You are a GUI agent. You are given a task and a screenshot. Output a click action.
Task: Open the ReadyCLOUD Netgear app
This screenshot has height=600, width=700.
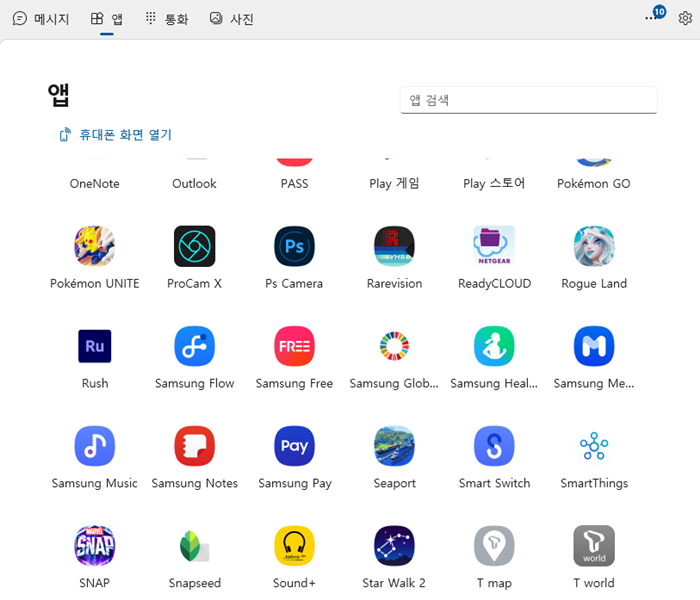[494, 246]
